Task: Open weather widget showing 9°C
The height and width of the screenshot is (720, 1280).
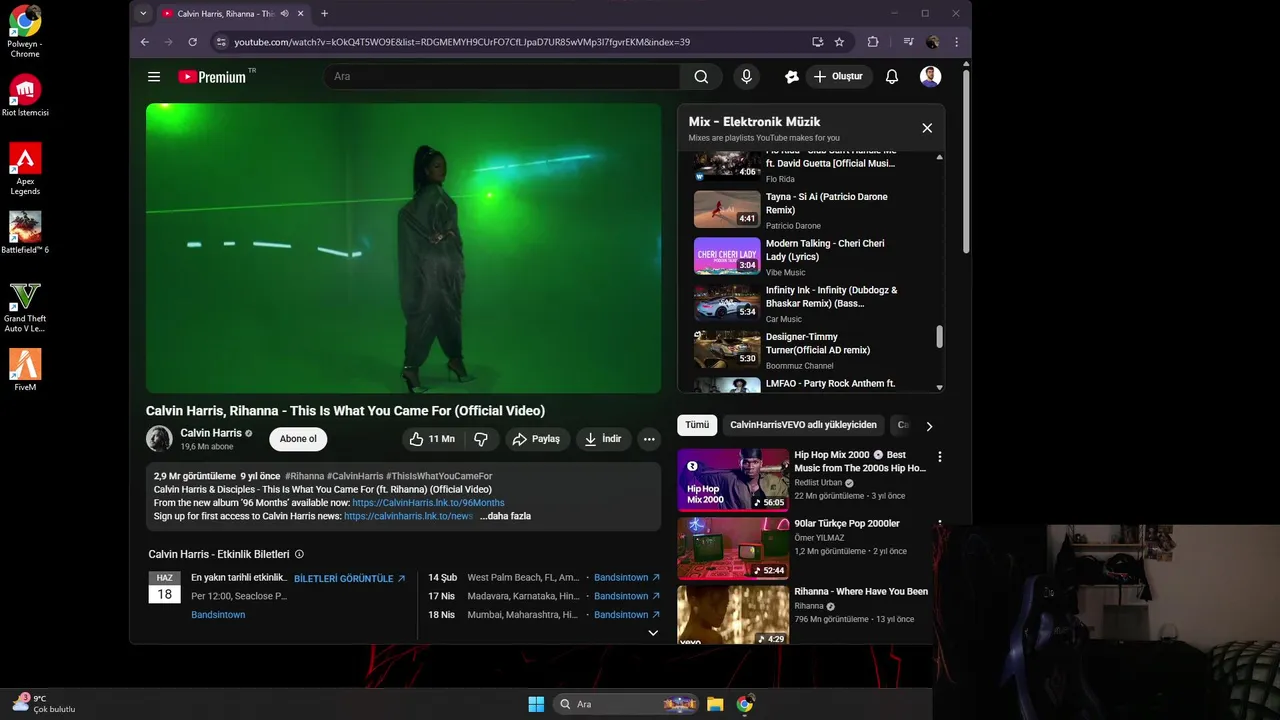Action: coord(43,704)
